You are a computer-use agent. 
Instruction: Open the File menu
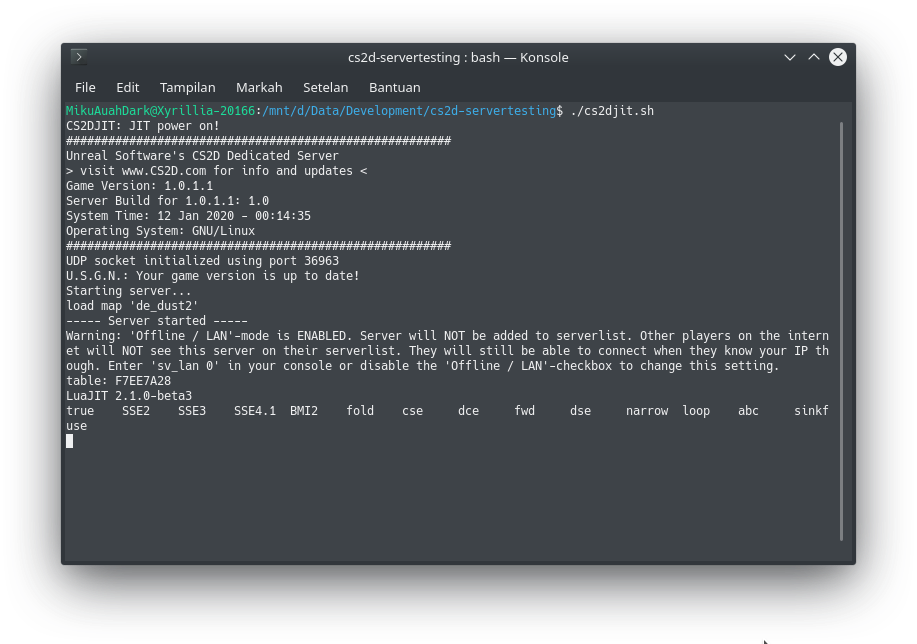(x=85, y=87)
